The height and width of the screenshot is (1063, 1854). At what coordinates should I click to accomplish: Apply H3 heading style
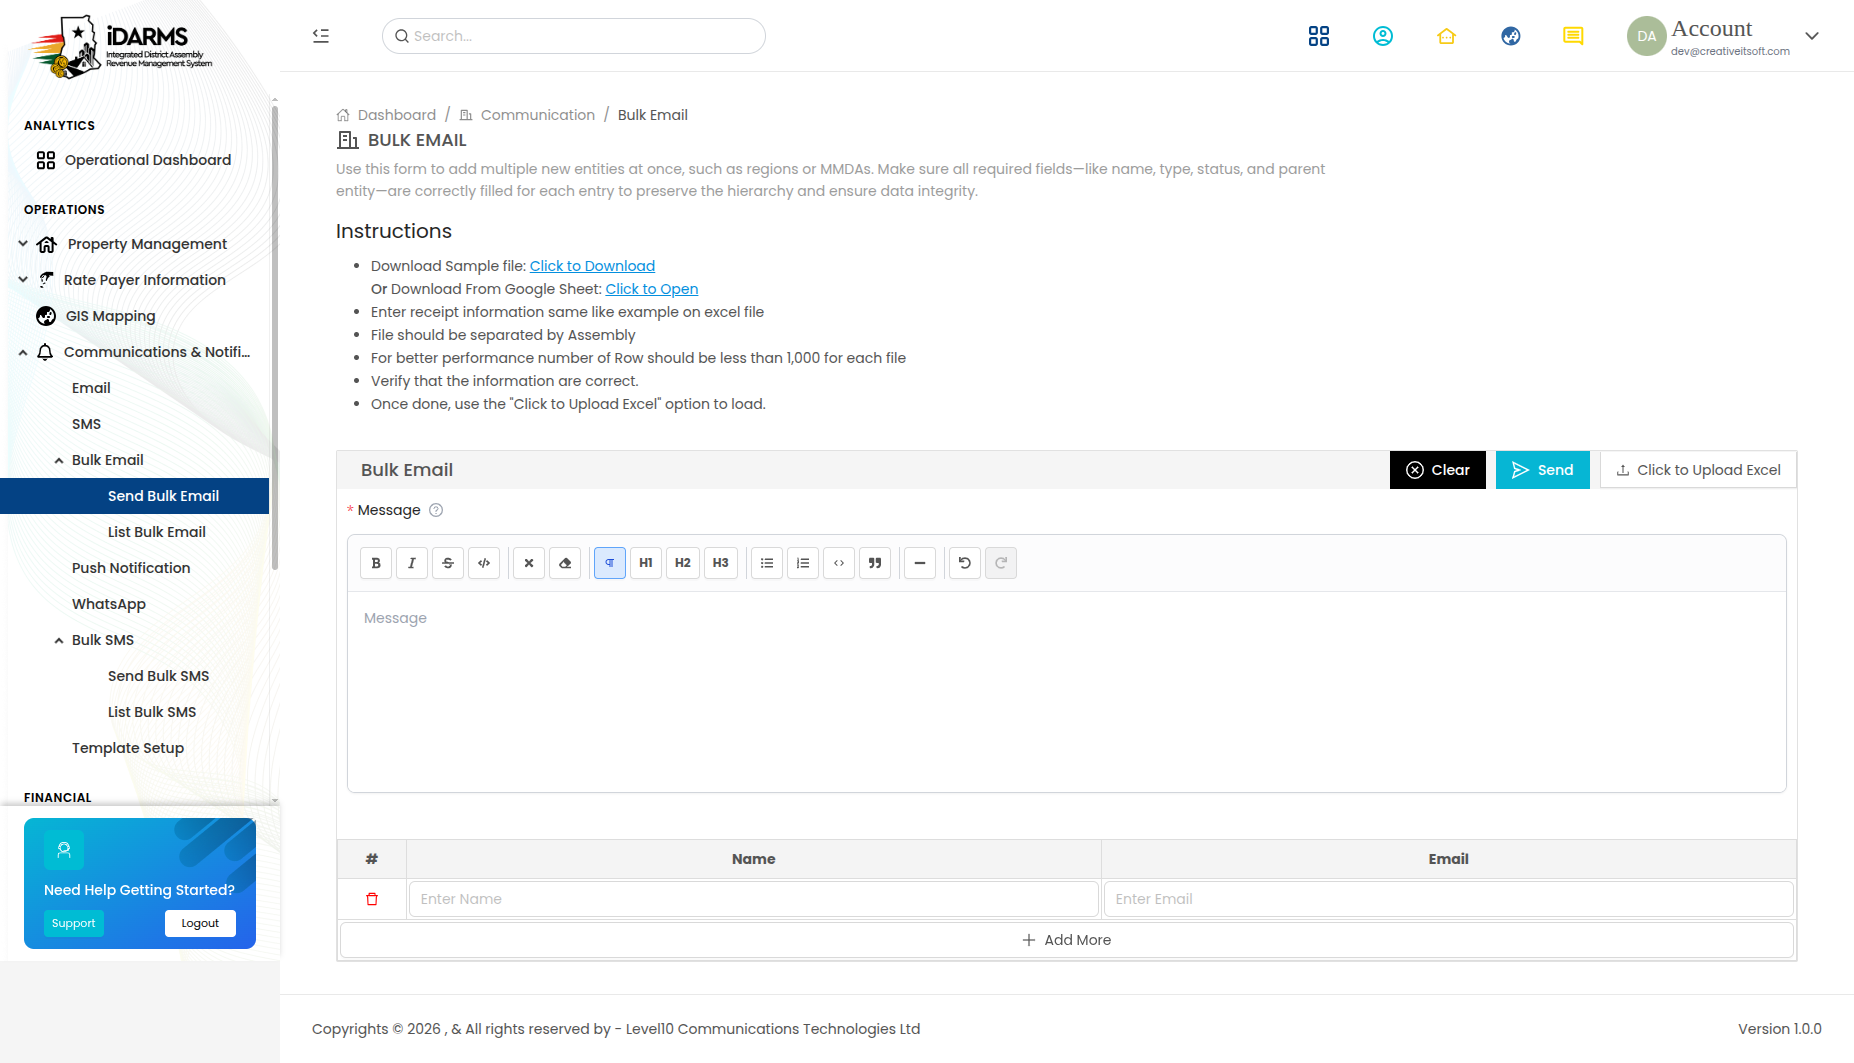tap(721, 563)
